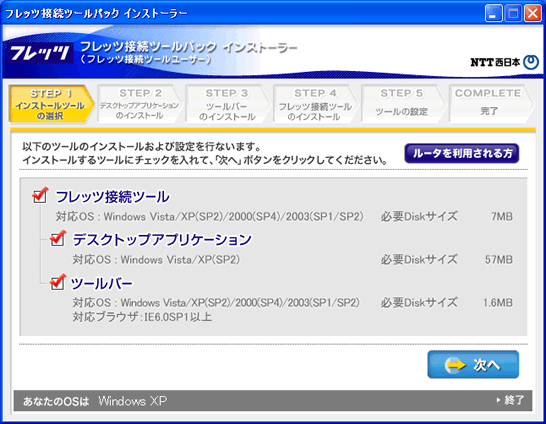The height and width of the screenshot is (424, 546).
Task: Select STEP 1 インストールツールの選択 tab
Action: tap(51, 104)
